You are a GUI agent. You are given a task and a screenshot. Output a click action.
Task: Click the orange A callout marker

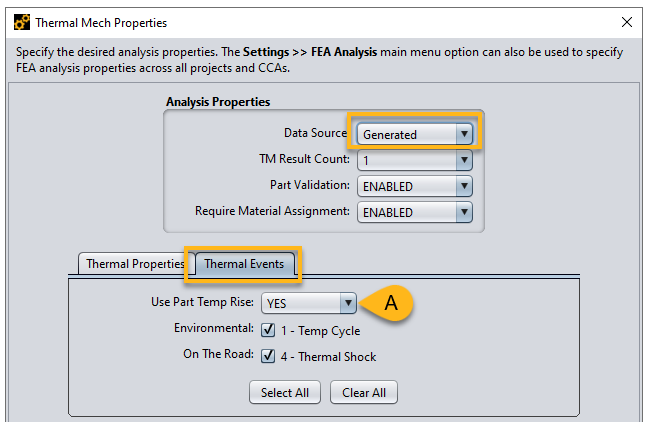click(x=391, y=303)
